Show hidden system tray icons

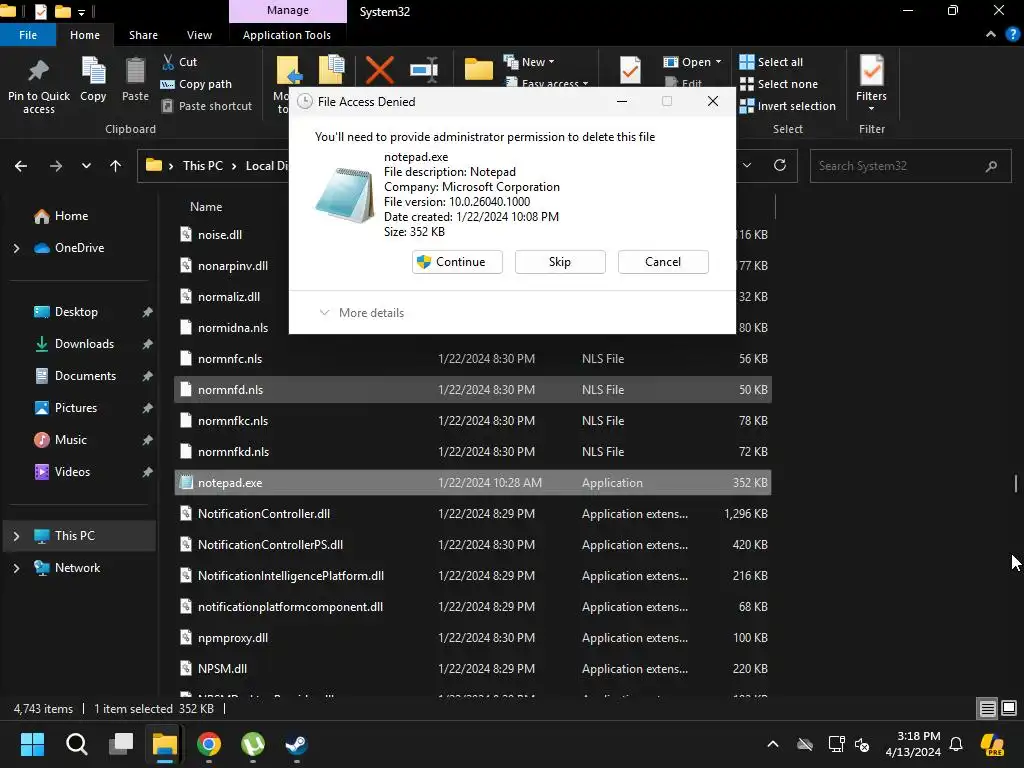tap(773, 744)
